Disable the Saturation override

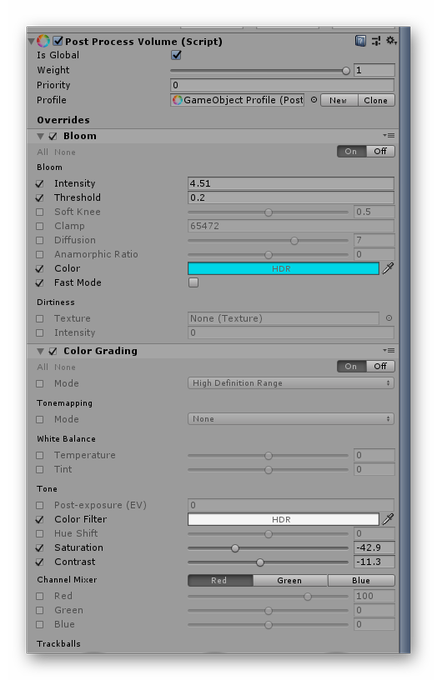40,548
